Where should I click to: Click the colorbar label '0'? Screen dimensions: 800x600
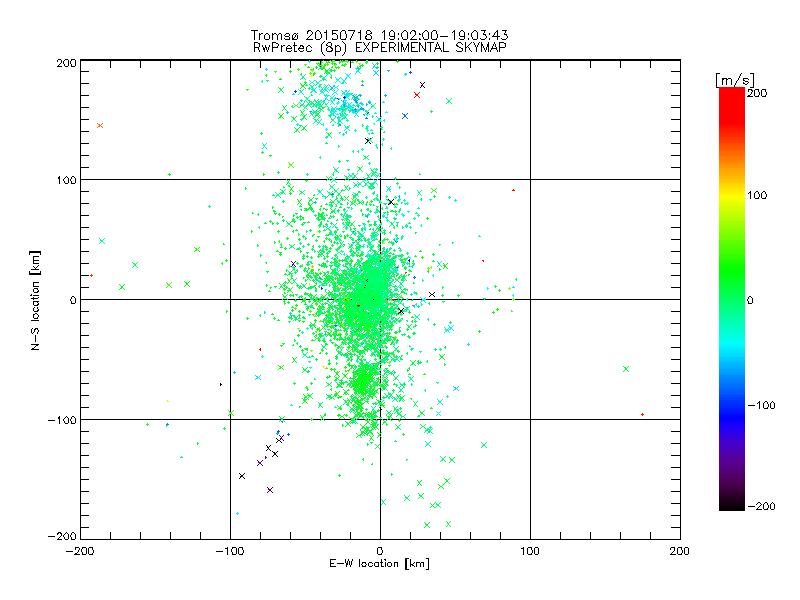tap(750, 300)
